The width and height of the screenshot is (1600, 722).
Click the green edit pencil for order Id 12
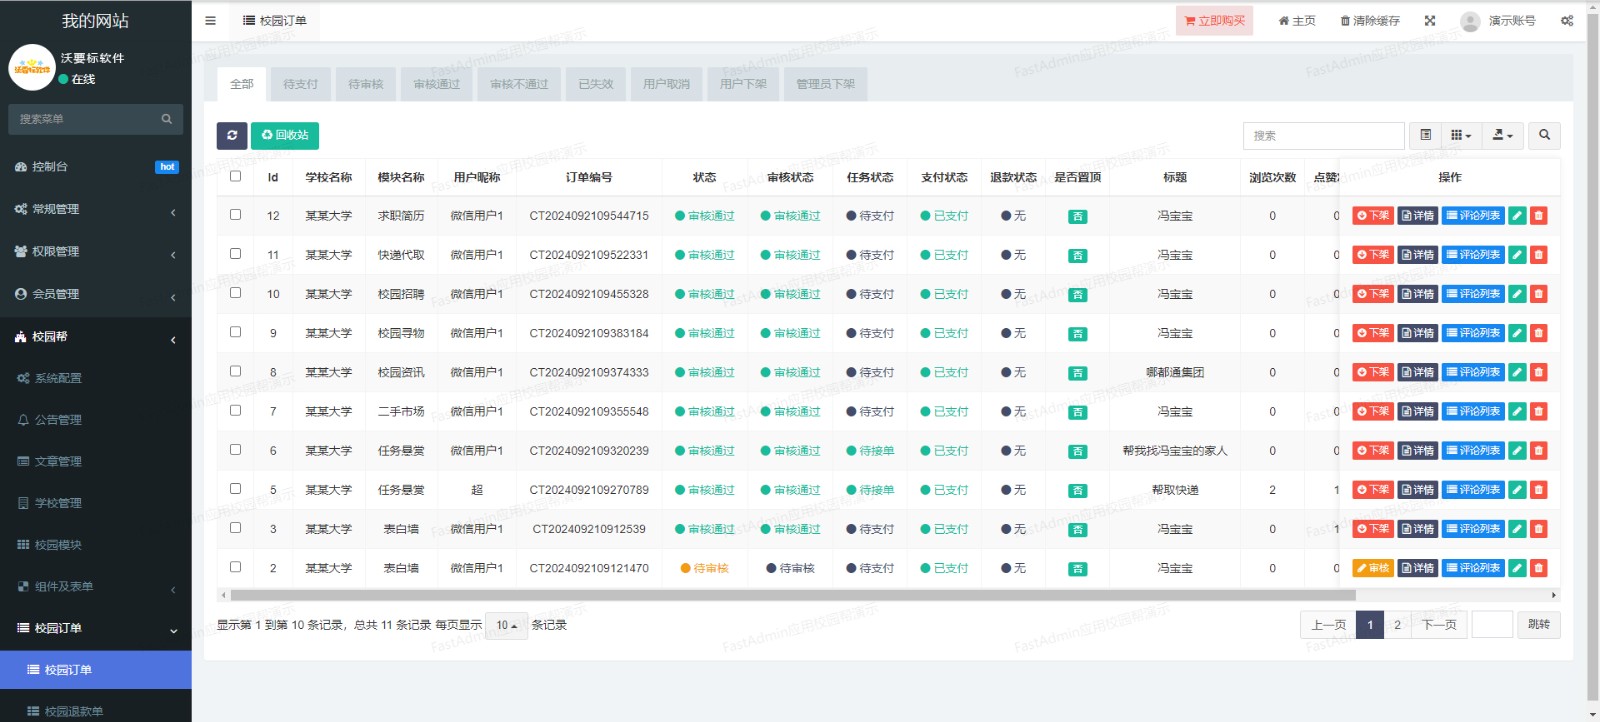pos(1517,216)
